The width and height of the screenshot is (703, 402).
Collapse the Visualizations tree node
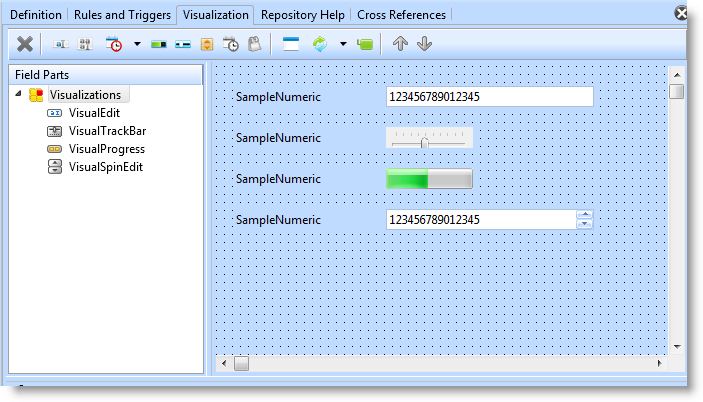[18, 94]
